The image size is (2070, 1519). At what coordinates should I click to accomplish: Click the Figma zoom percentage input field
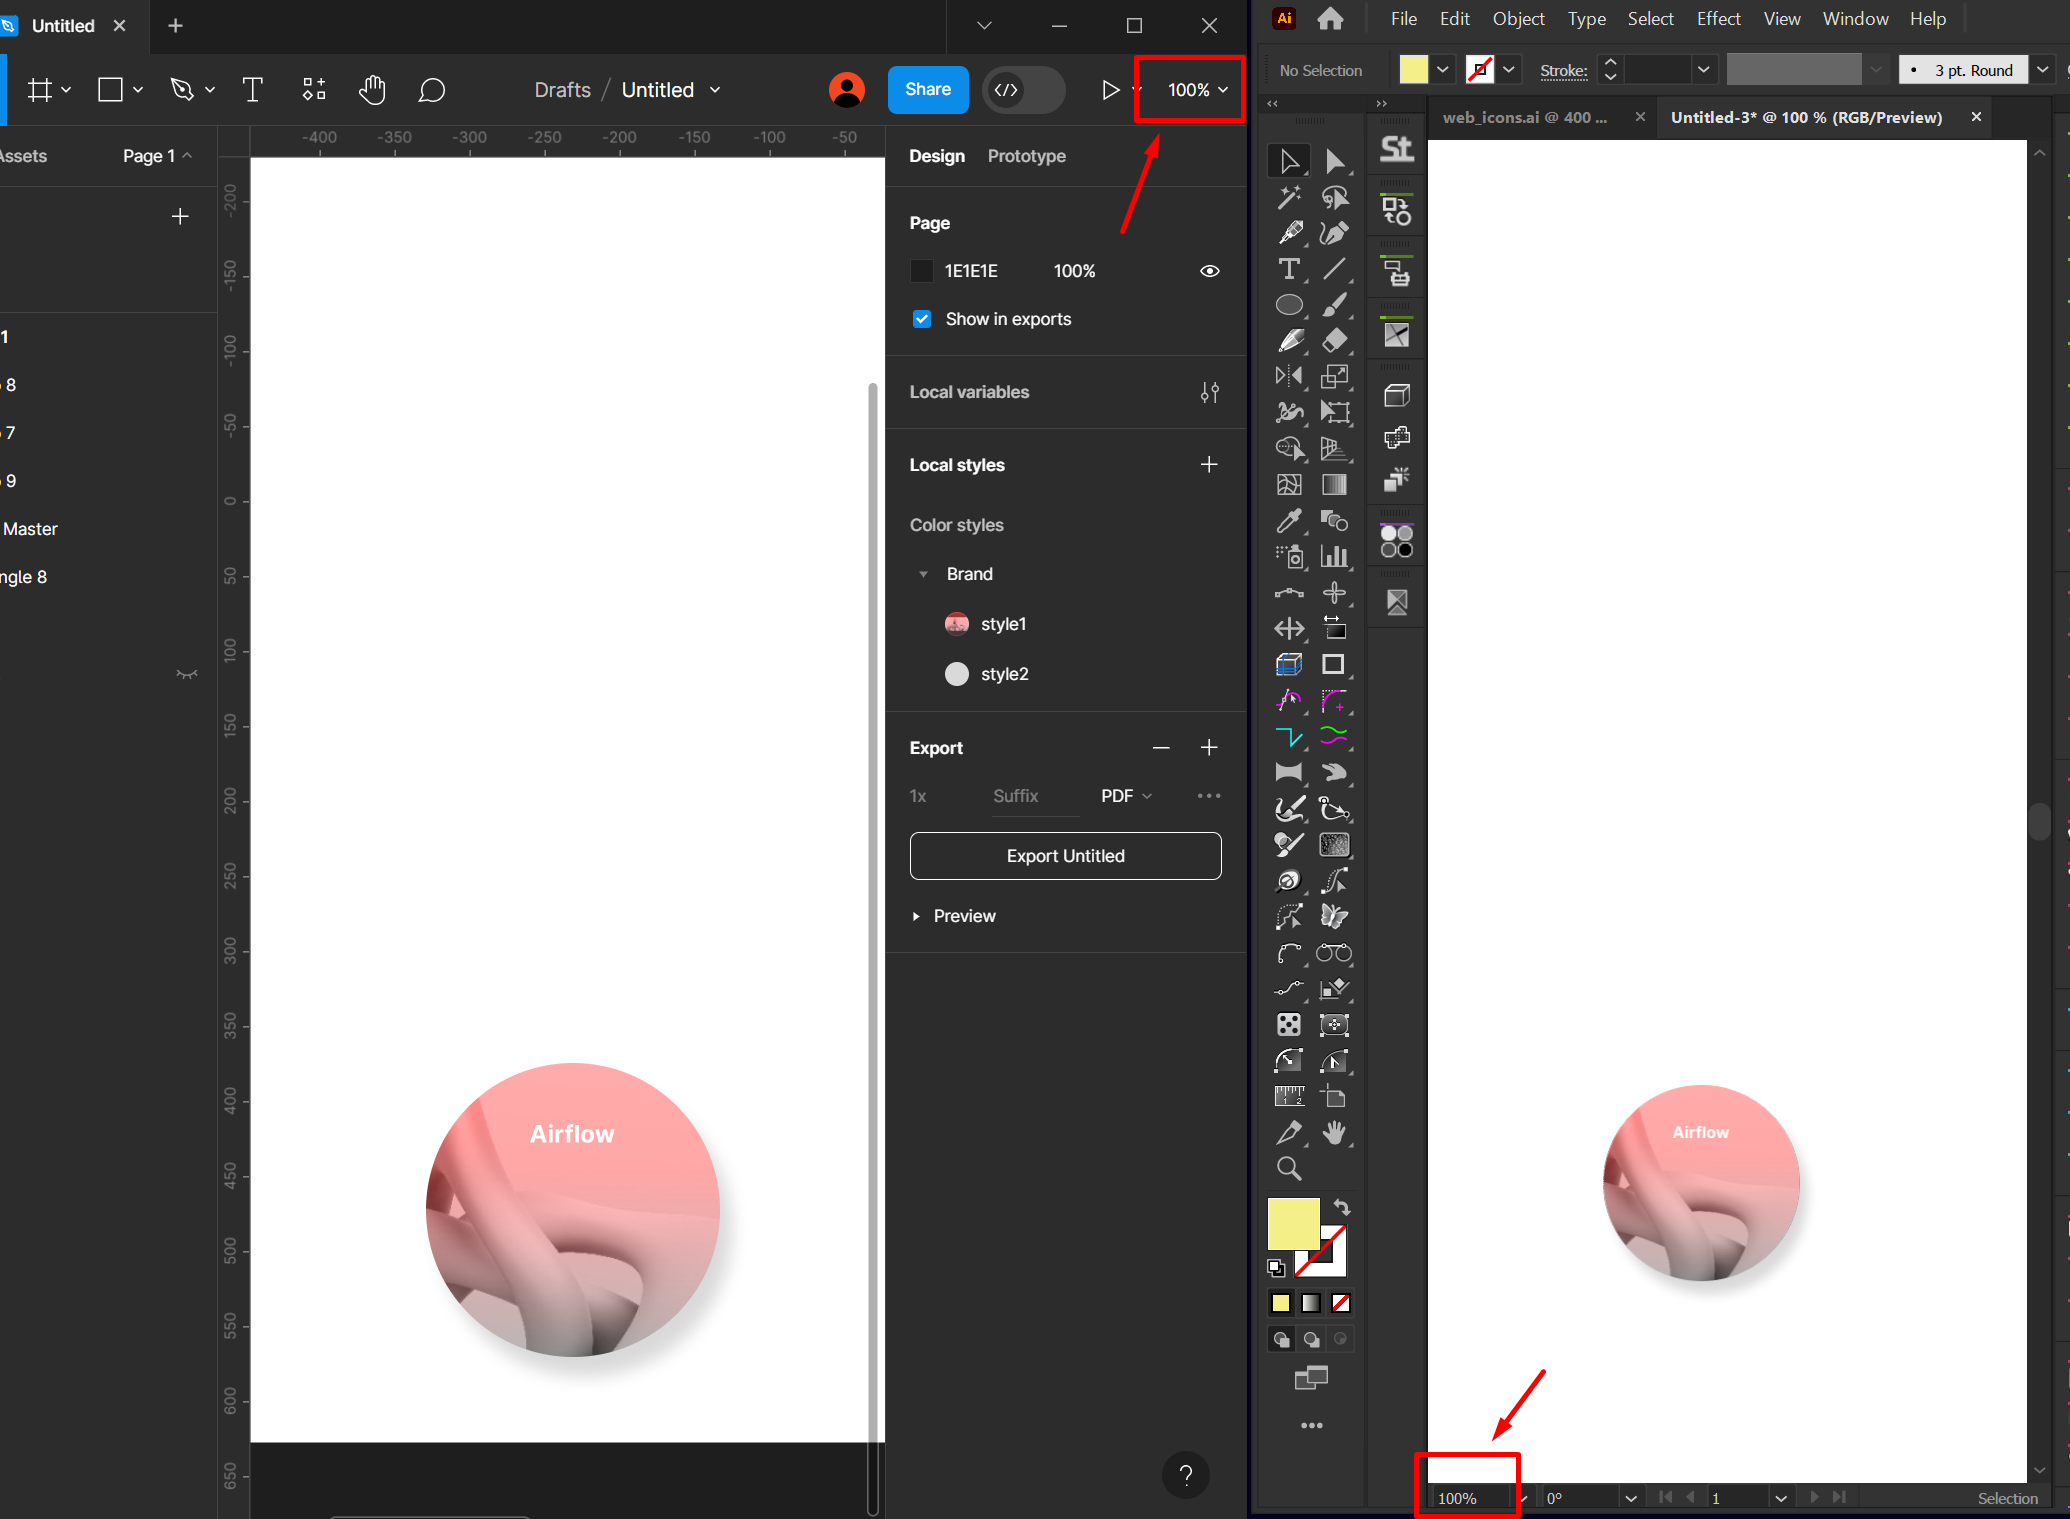pyautogui.click(x=1188, y=90)
